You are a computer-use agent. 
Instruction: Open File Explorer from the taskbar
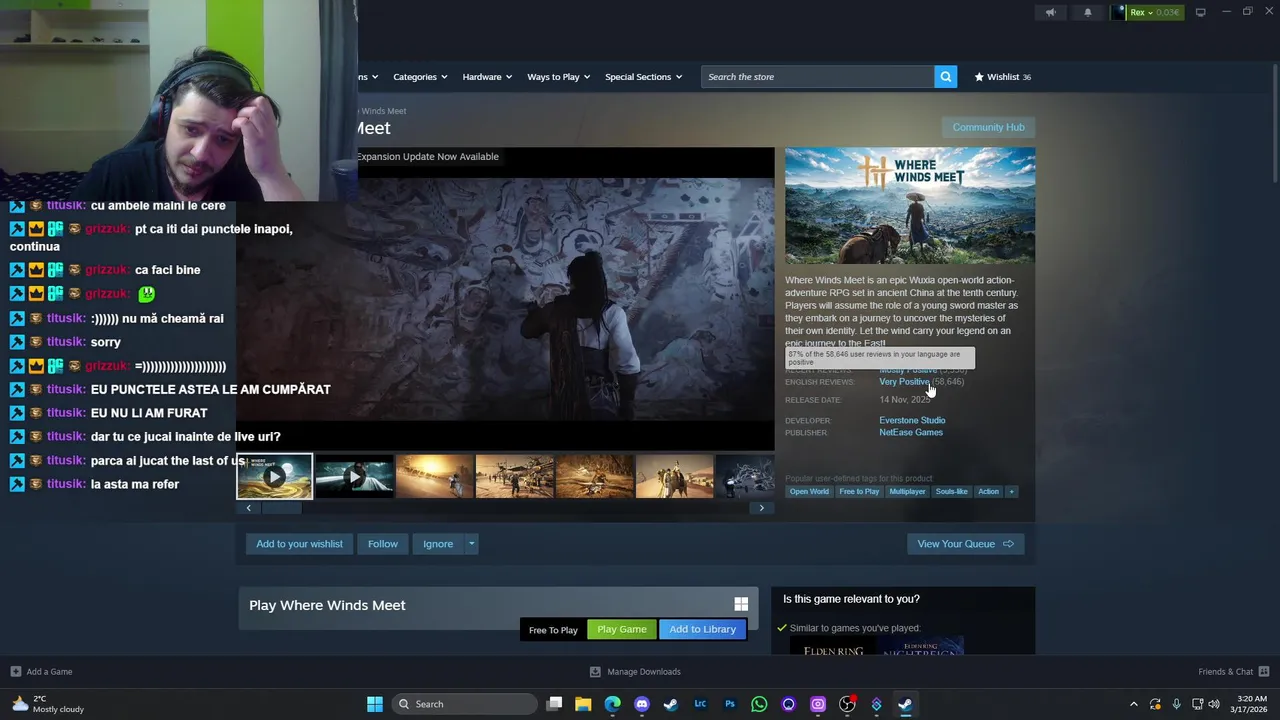(583, 704)
